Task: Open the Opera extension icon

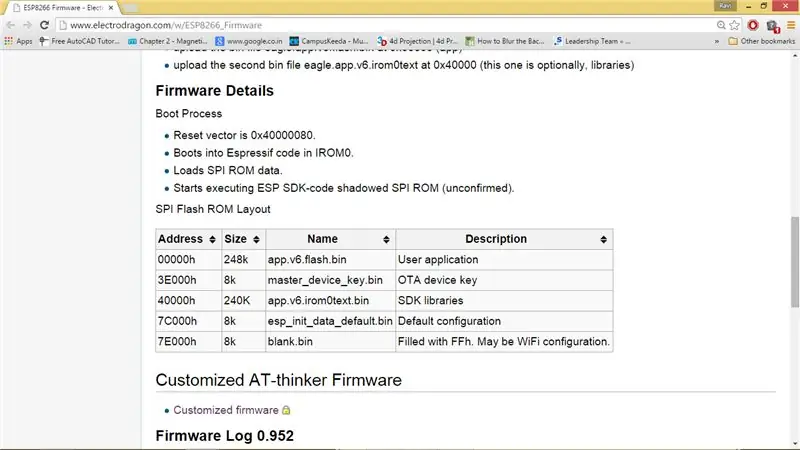Action: coord(753,25)
